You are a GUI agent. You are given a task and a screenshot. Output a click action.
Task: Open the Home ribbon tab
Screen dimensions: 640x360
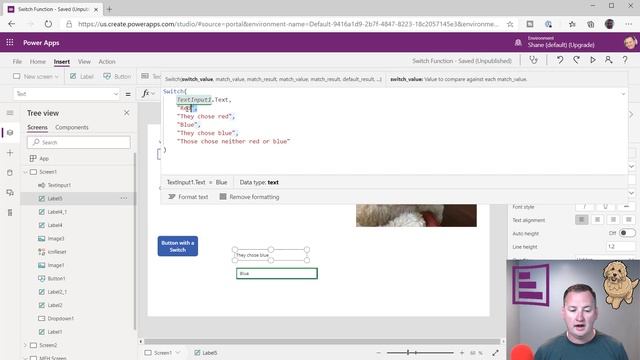tap(38, 62)
